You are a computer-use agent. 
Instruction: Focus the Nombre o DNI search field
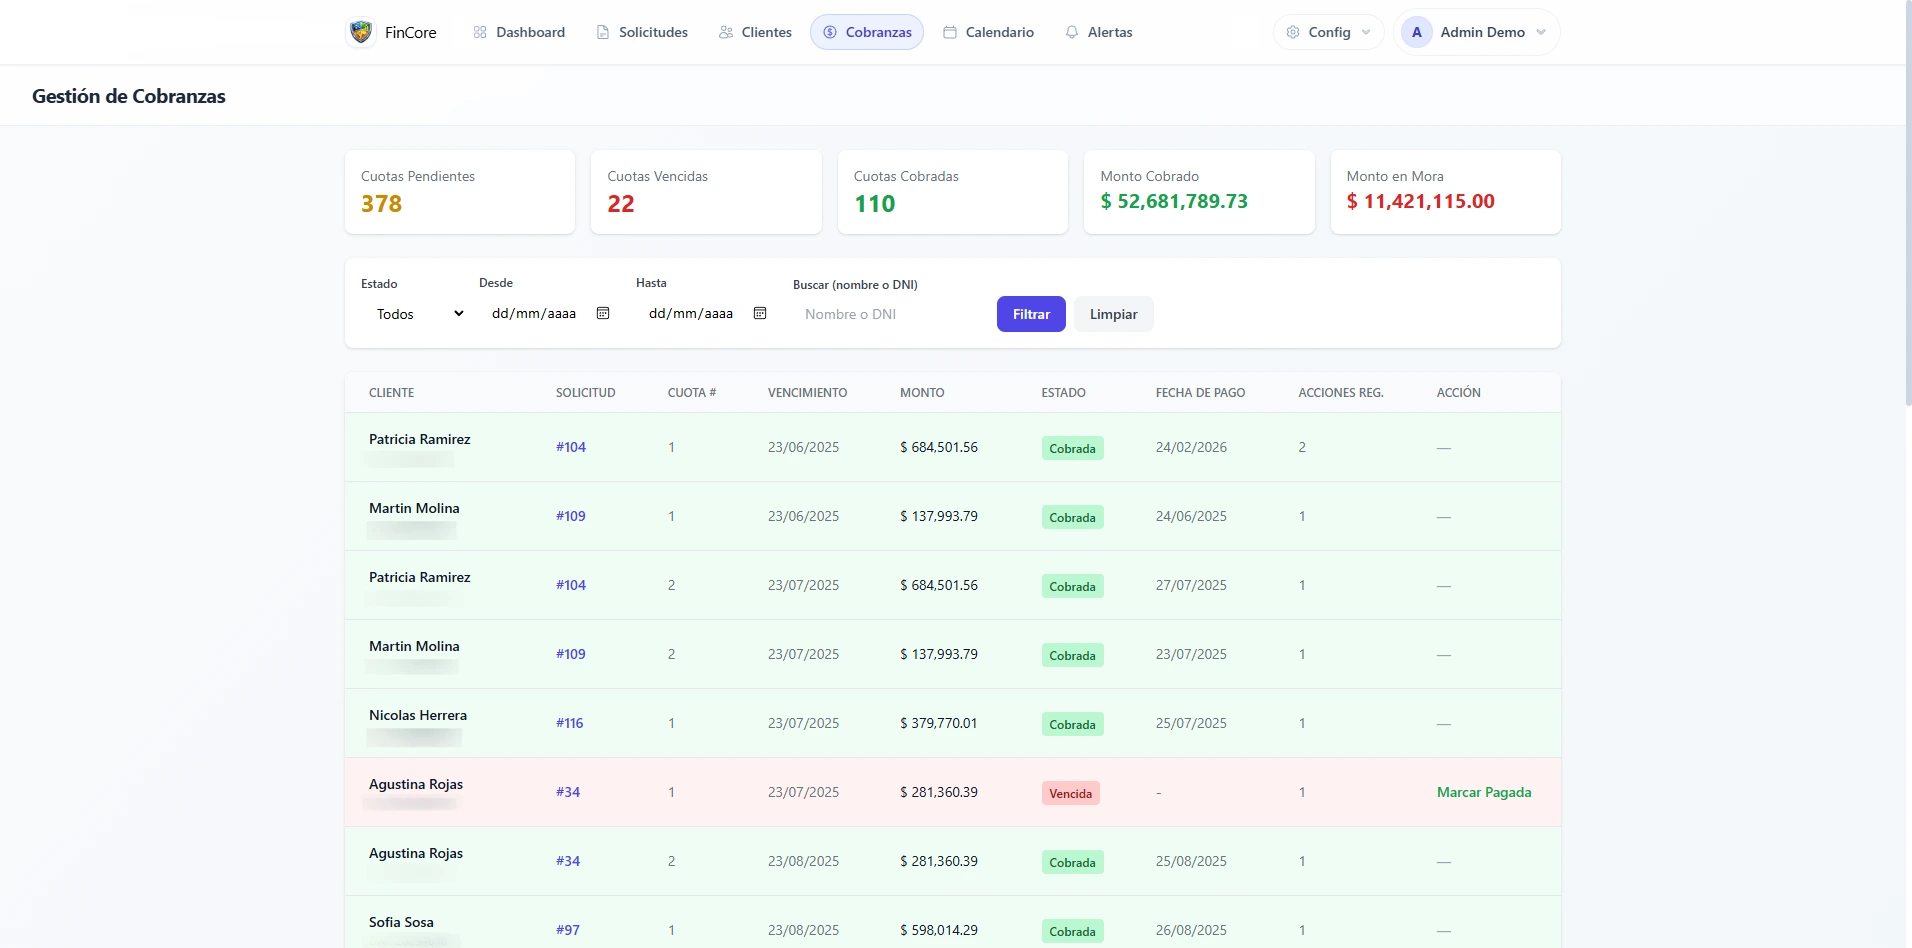[887, 314]
